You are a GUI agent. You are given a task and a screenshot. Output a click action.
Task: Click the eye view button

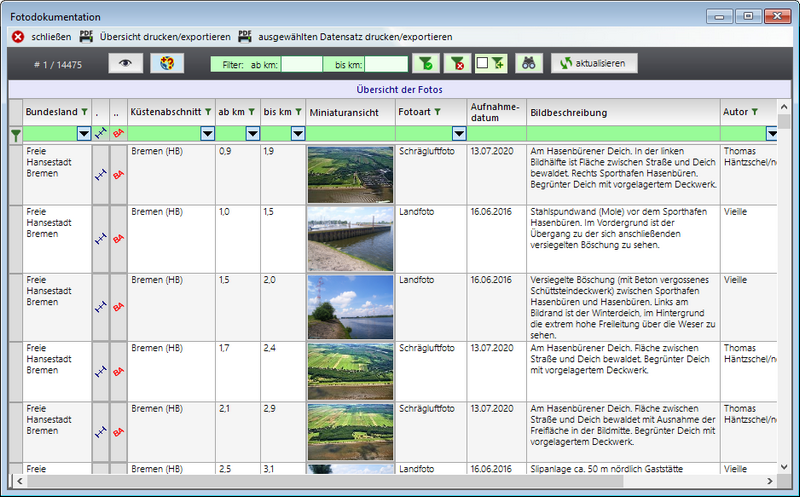pyautogui.click(x=126, y=63)
